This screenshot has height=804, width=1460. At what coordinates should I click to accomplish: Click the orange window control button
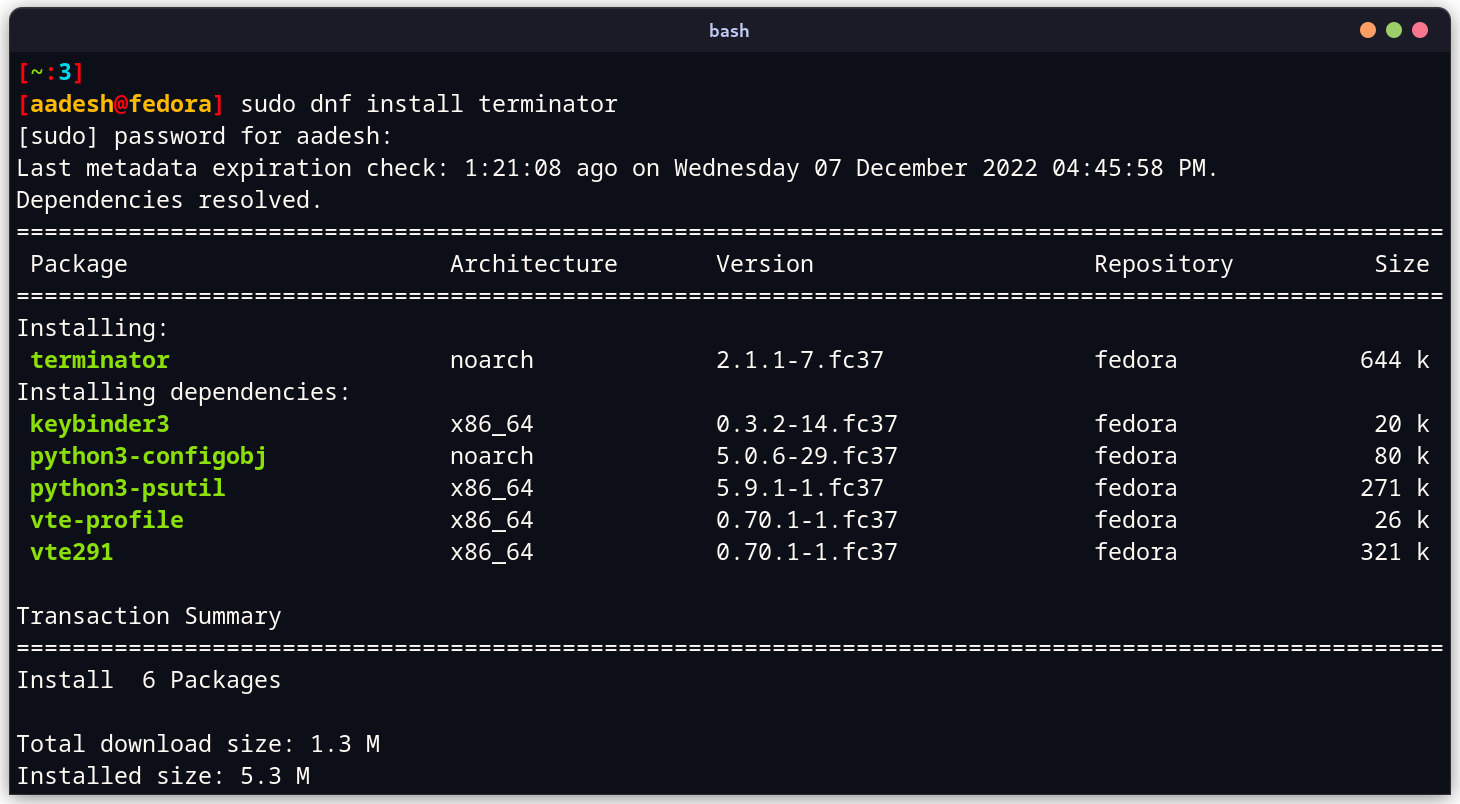point(1367,30)
